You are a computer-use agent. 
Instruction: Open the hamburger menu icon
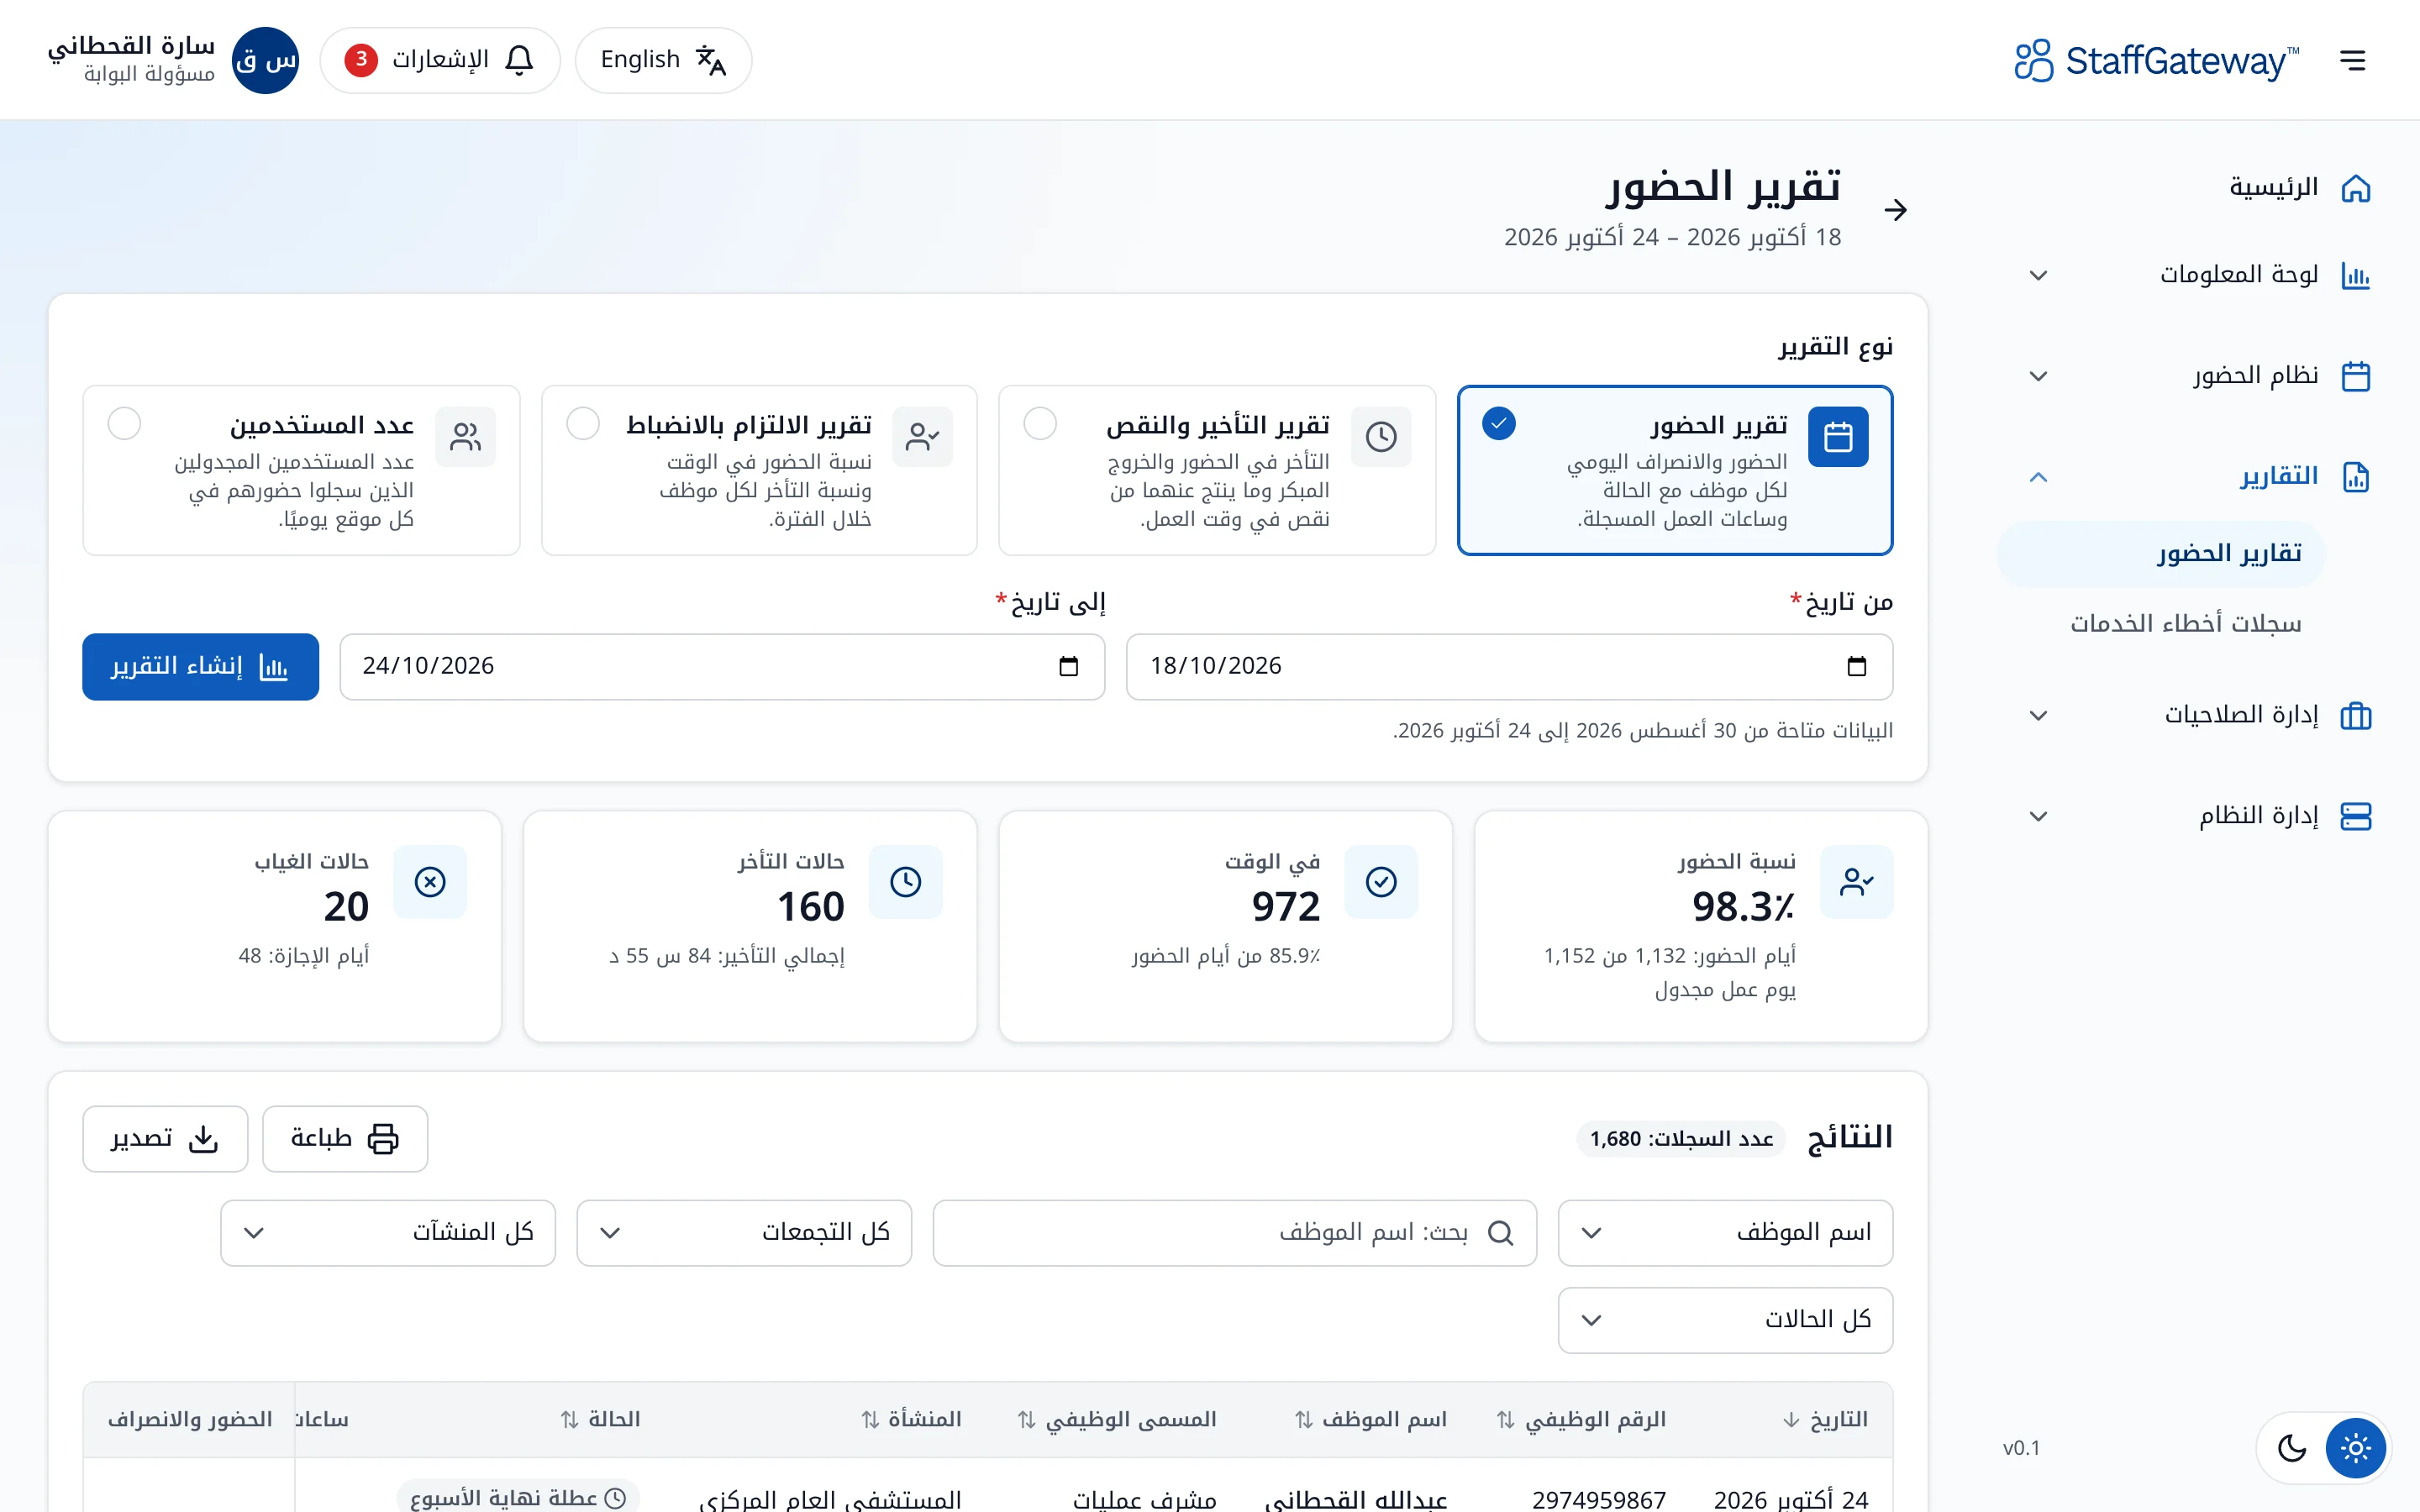[2353, 60]
